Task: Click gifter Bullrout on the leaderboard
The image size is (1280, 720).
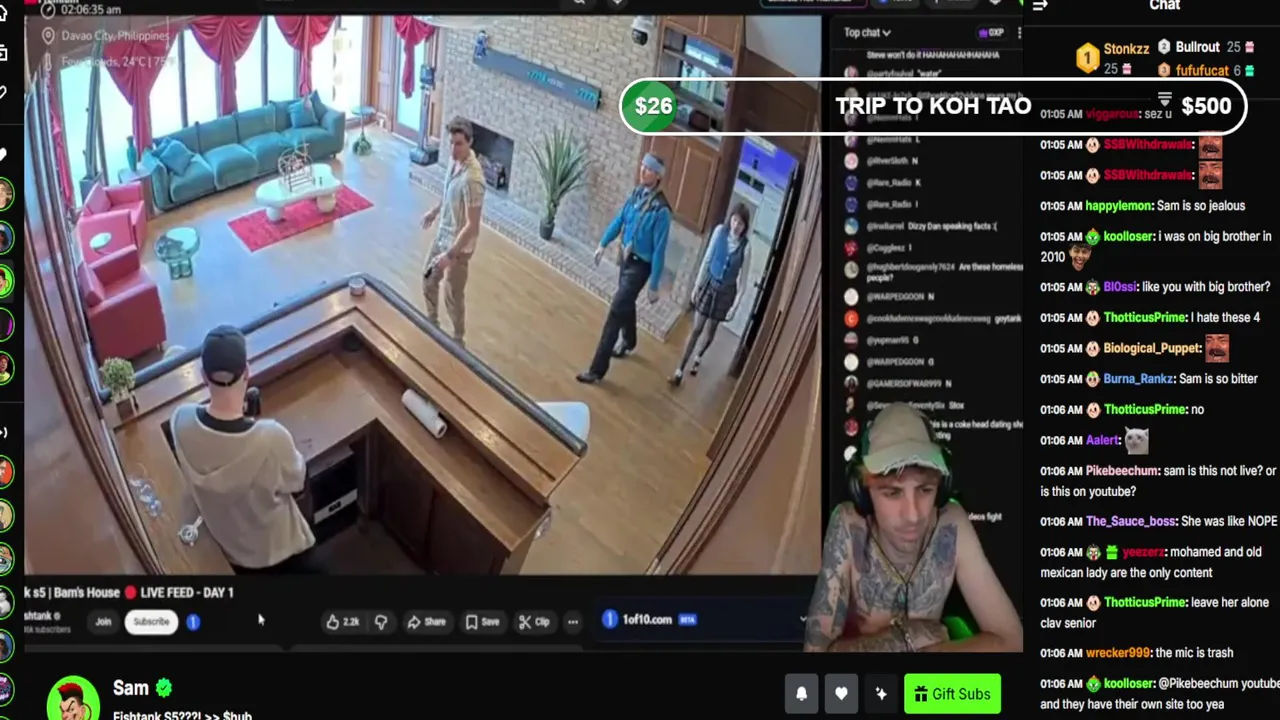Action: (1197, 47)
